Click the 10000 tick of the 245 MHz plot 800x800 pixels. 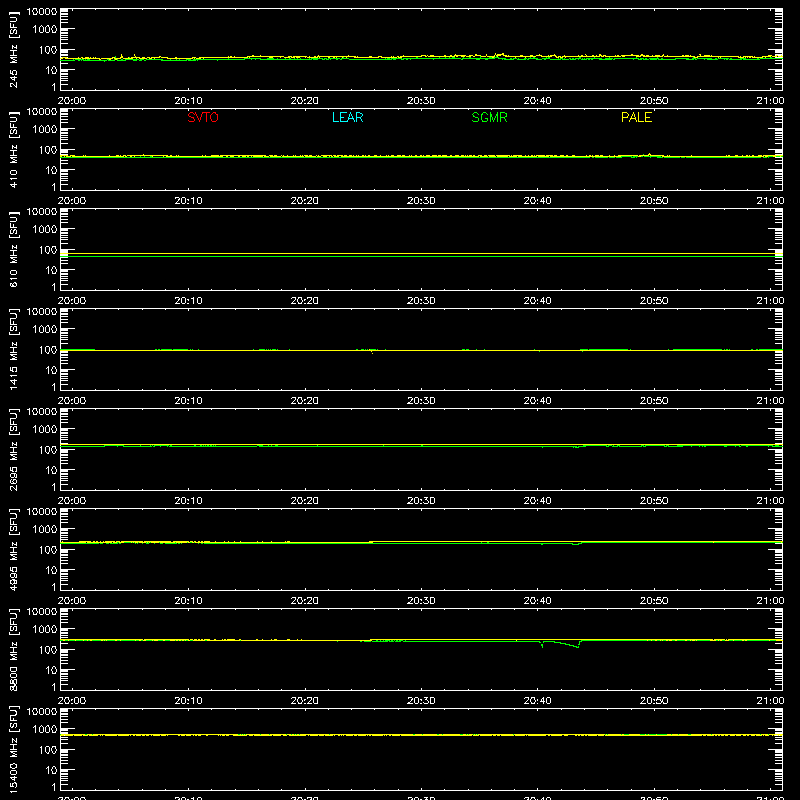(42, 12)
